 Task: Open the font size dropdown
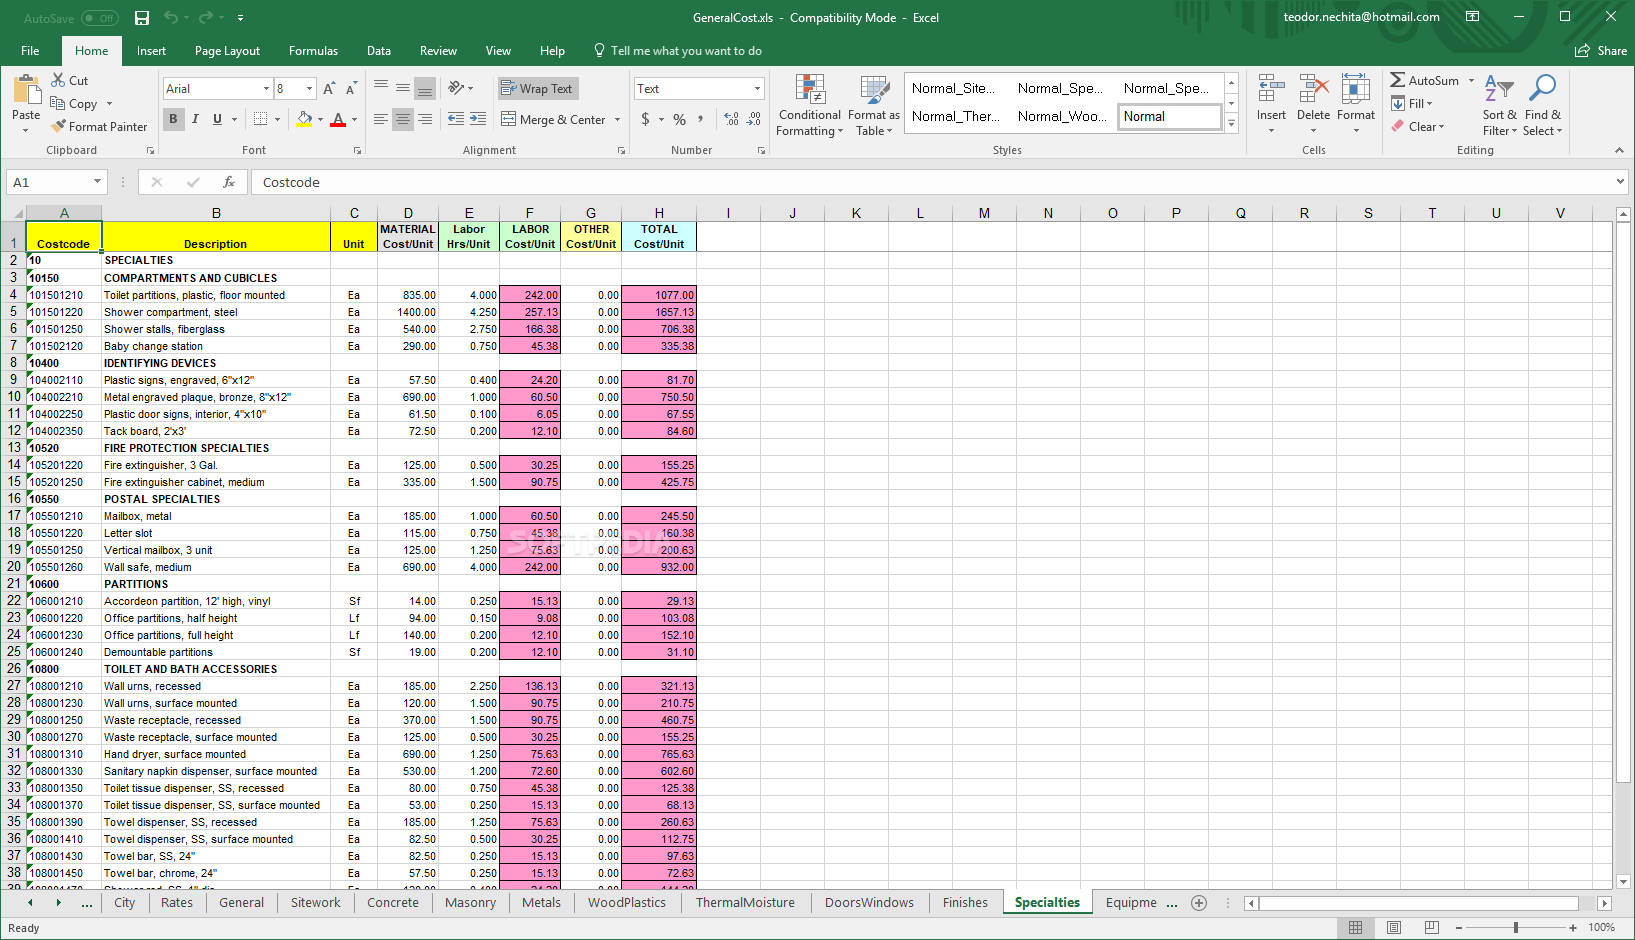pos(309,89)
